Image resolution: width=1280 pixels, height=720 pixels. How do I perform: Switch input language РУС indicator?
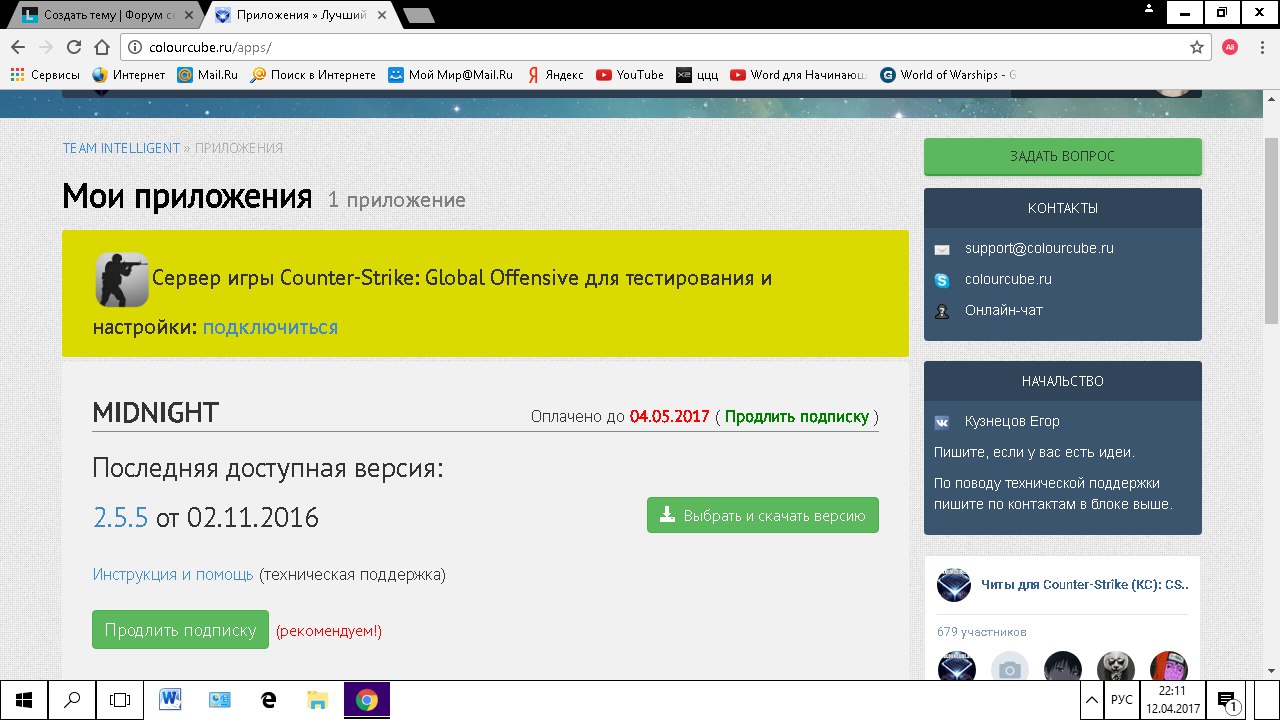coord(1122,700)
